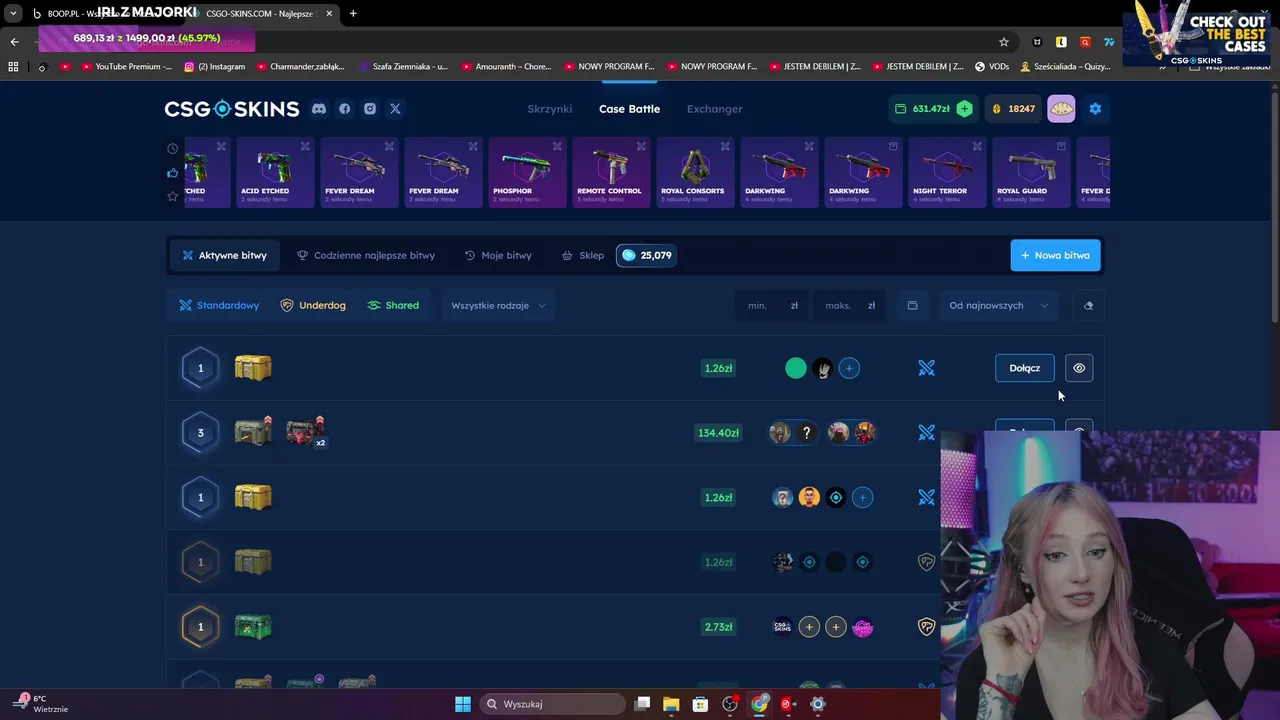Select the favorites star icon
This screenshot has width=1280, height=720.
[173, 196]
